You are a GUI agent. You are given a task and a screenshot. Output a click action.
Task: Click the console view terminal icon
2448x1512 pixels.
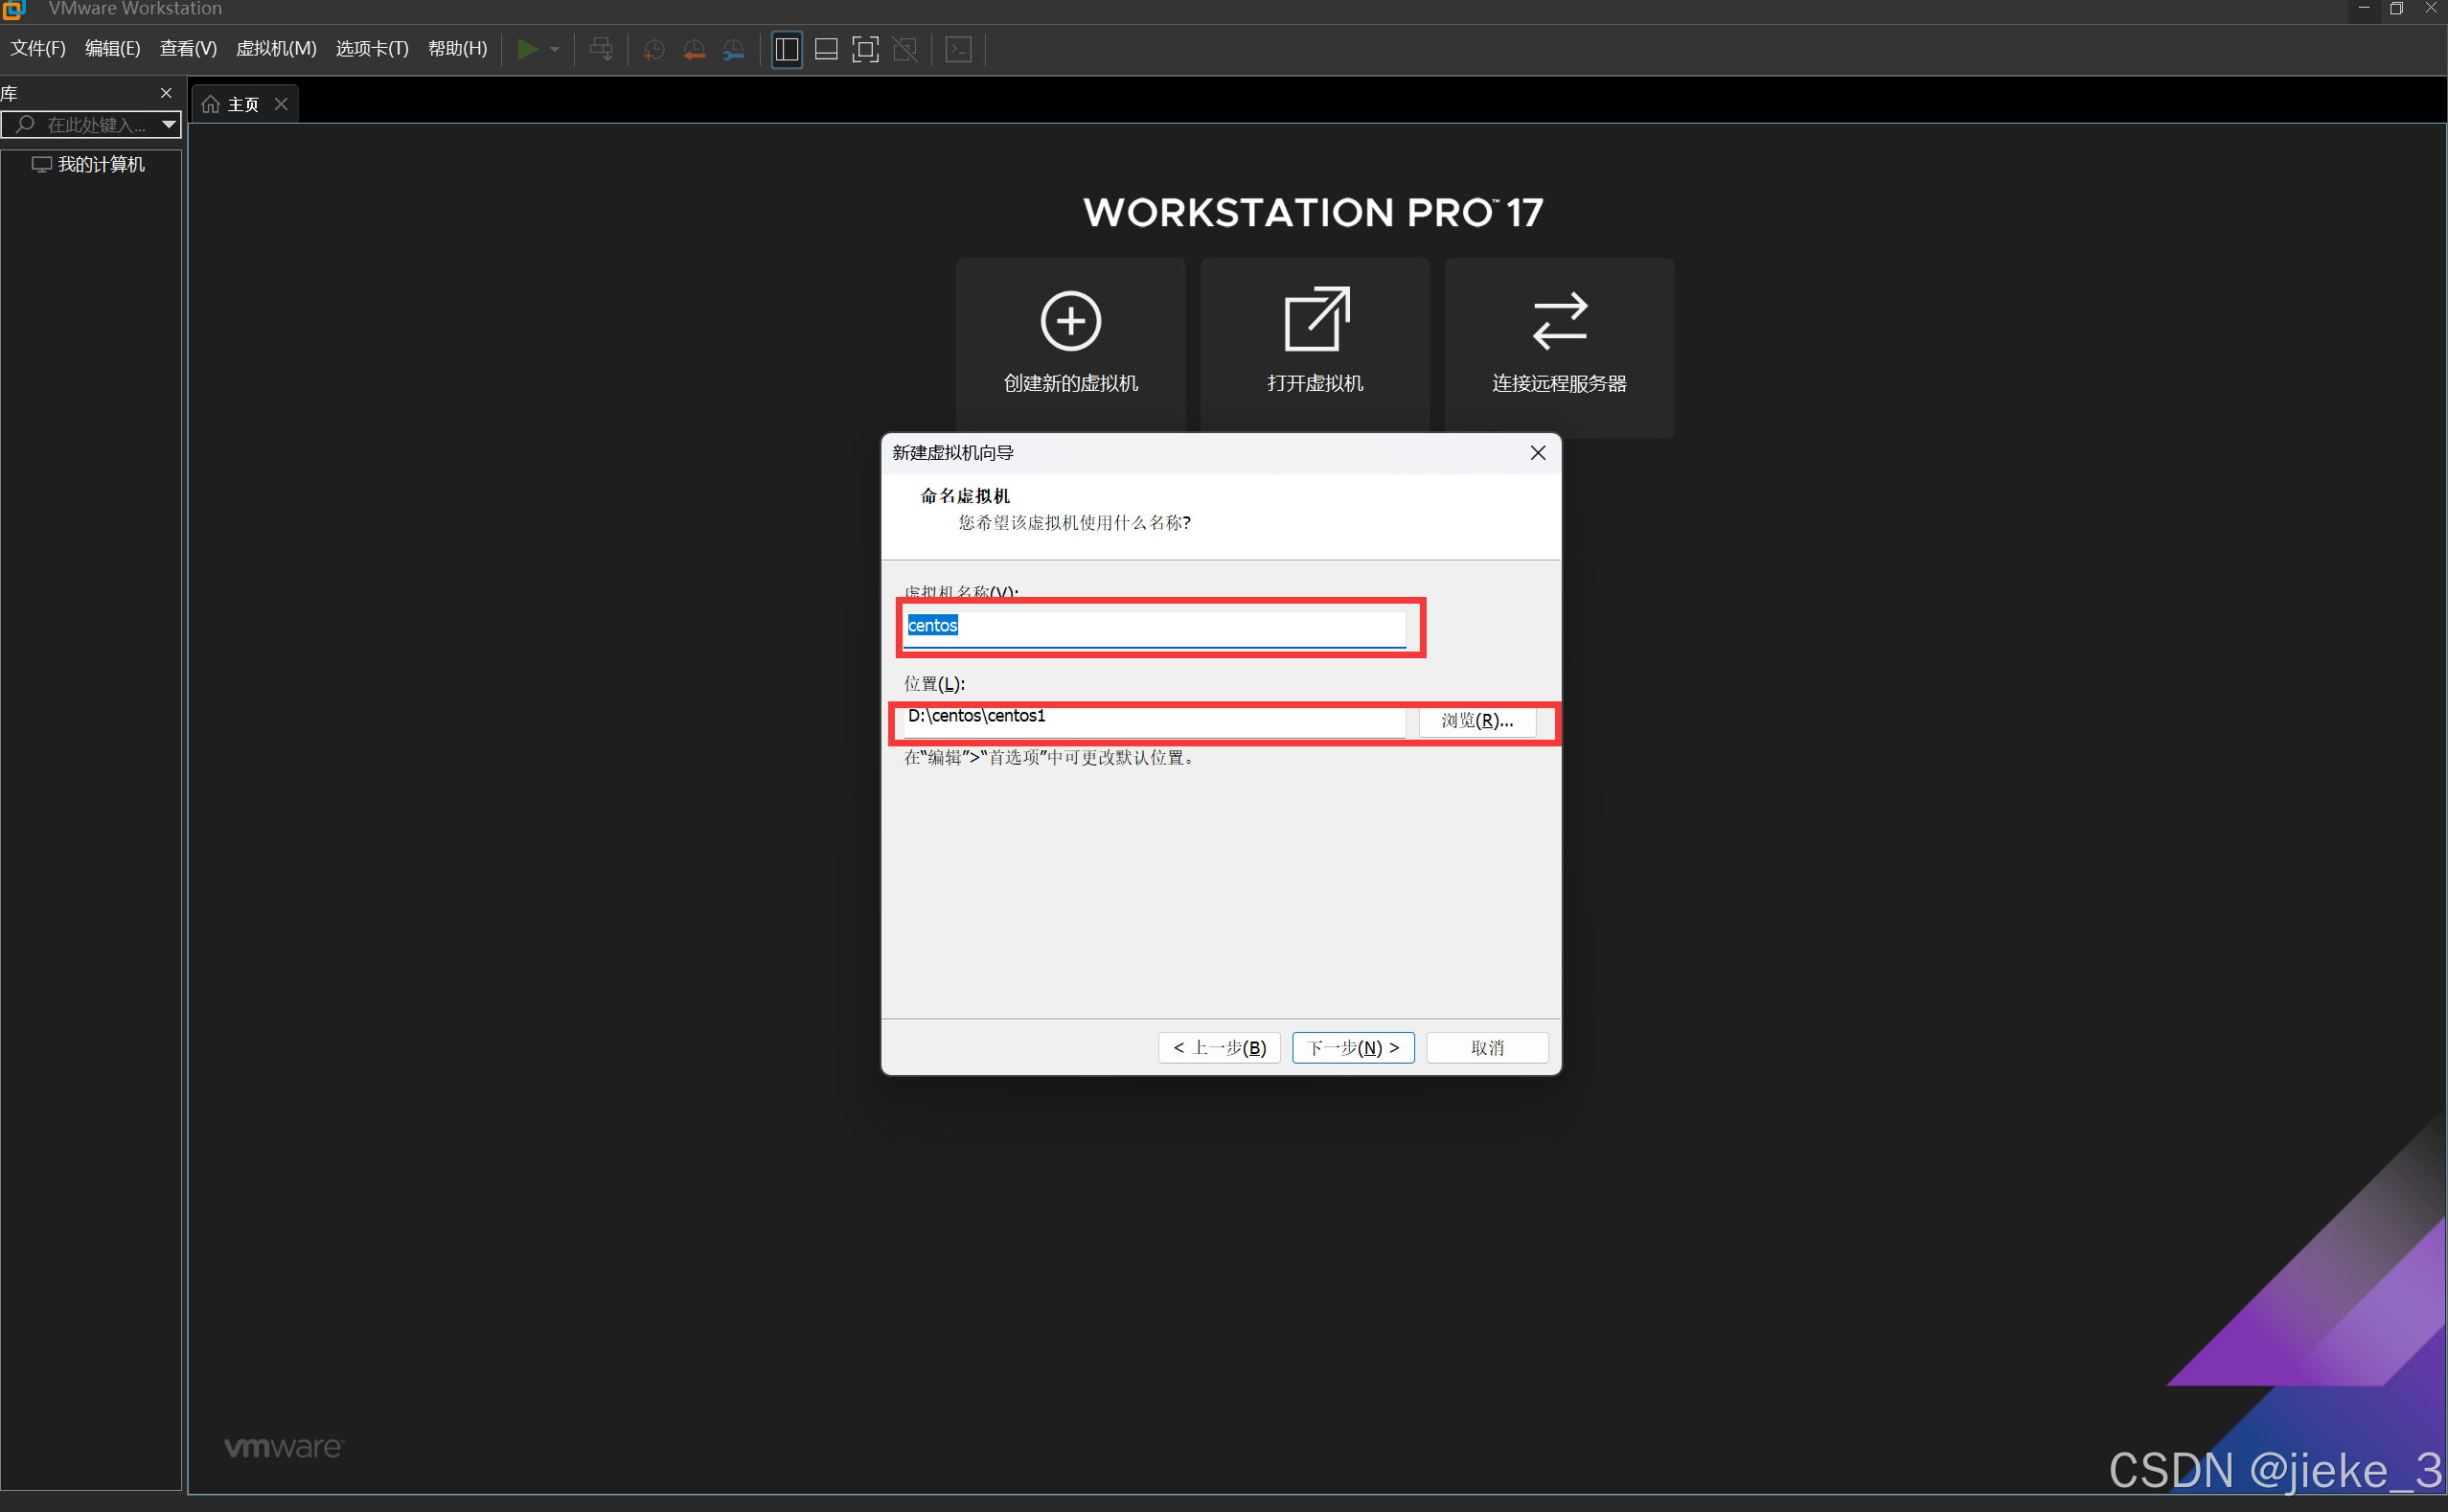[958, 49]
